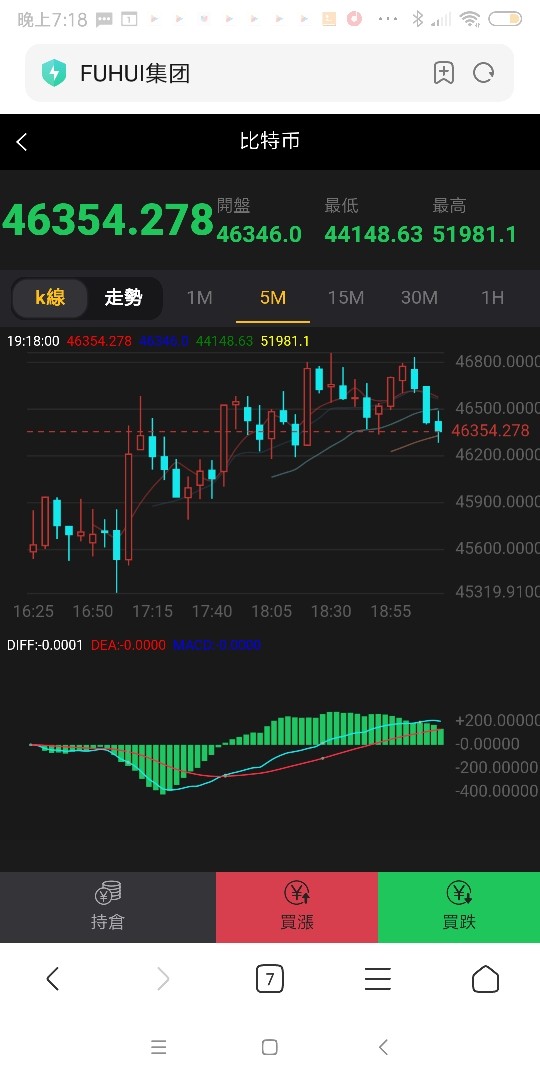This screenshot has width=540, height=1080.
Task: Tap the back arrow beside 比特币 title
Action: pyautogui.click(x=22, y=142)
